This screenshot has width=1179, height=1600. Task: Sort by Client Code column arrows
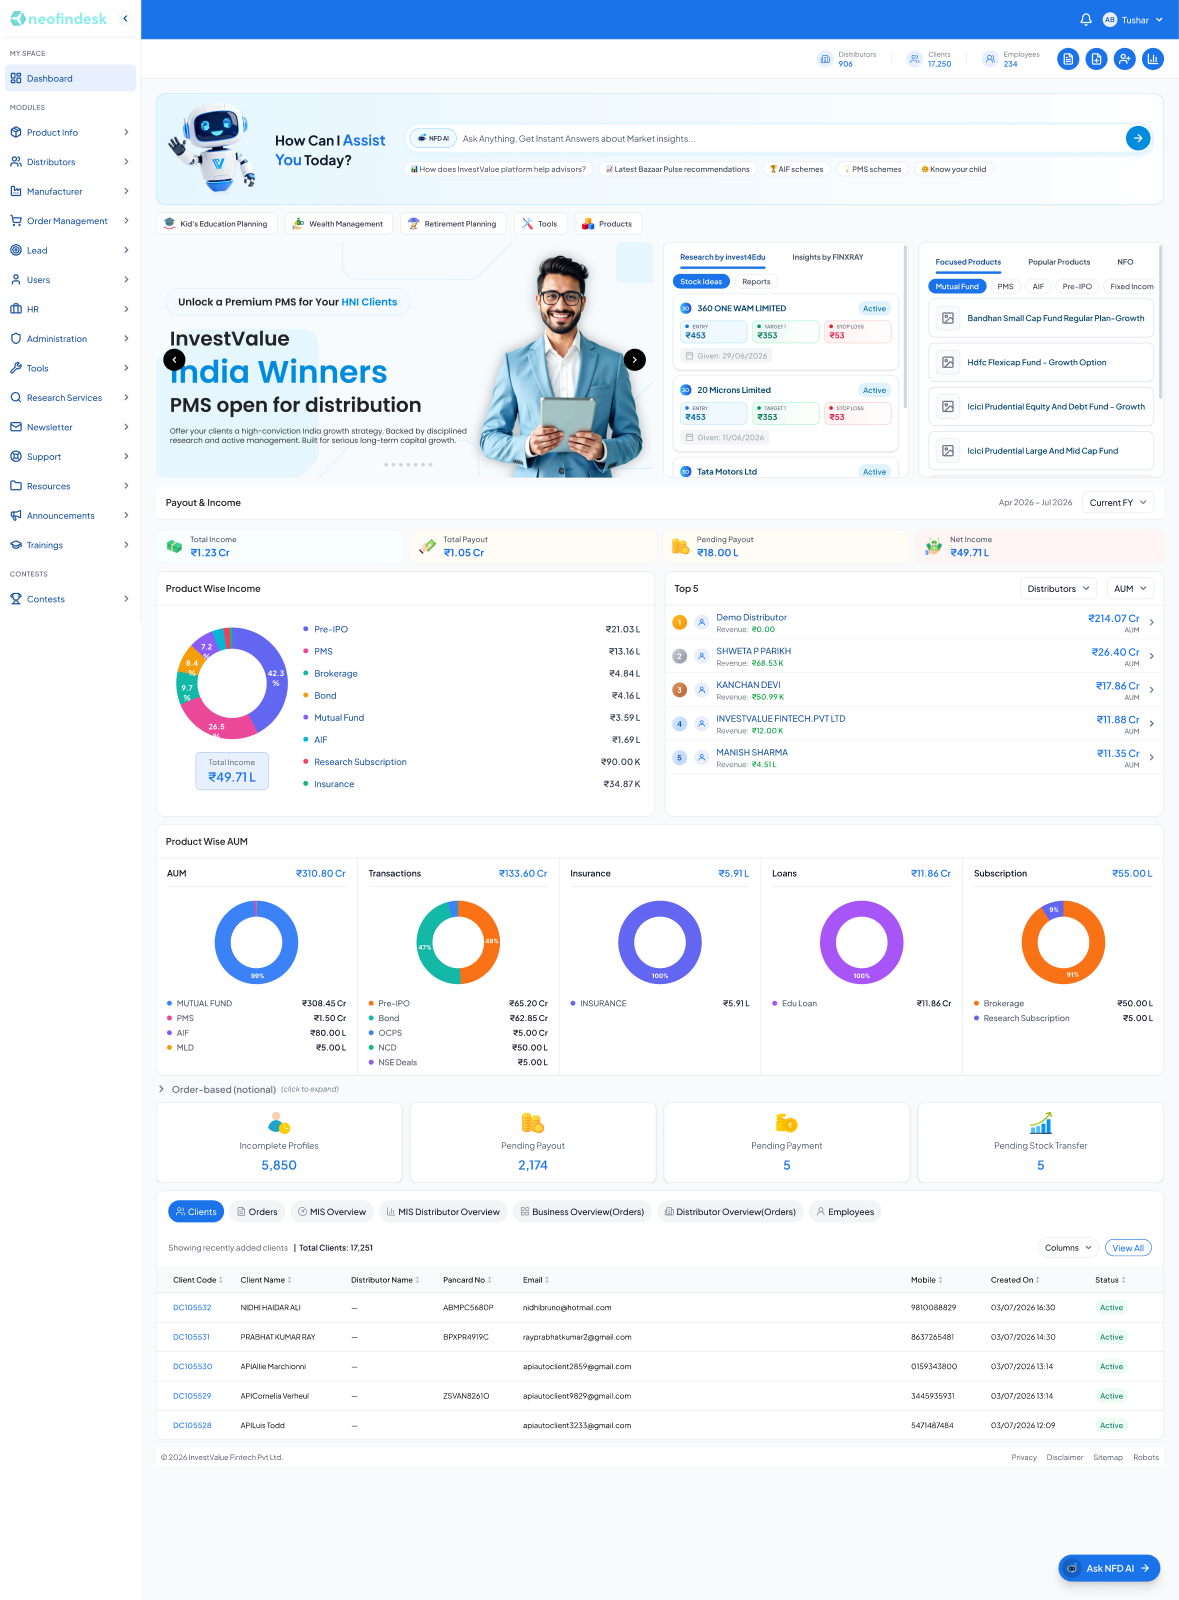tap(221, 1280)
